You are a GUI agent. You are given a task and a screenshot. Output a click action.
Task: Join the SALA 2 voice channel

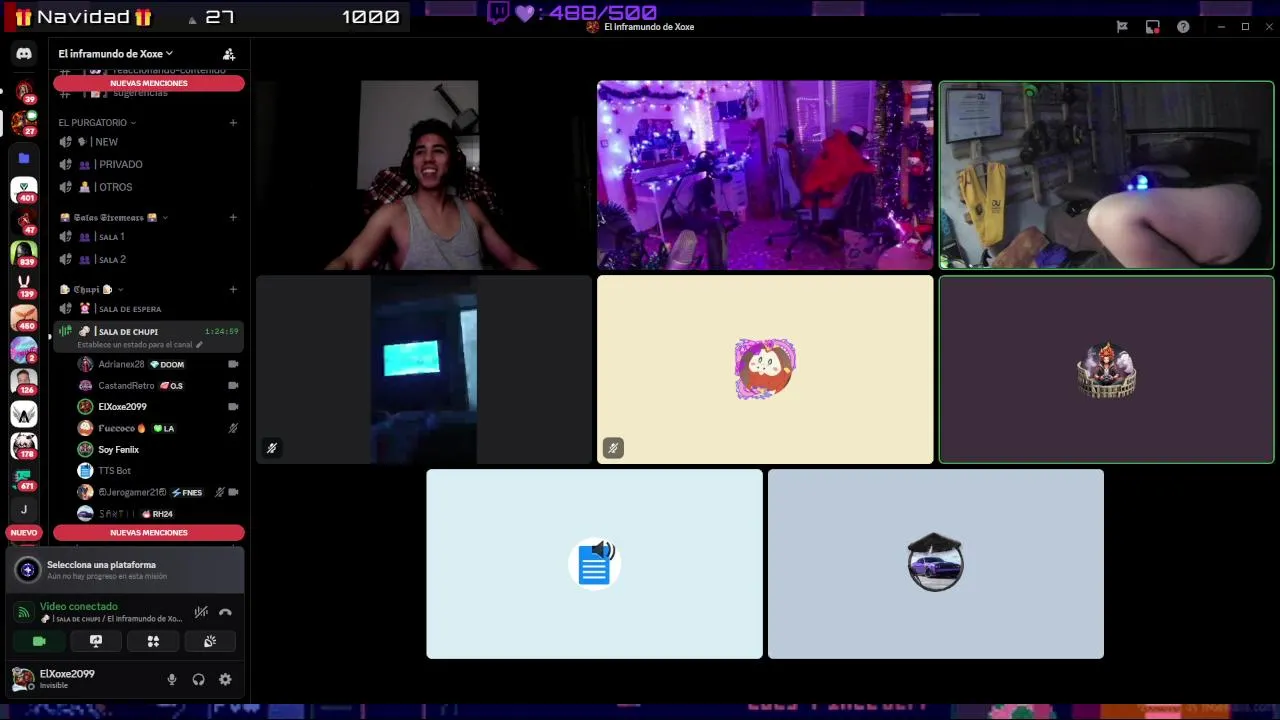point(148,259)
